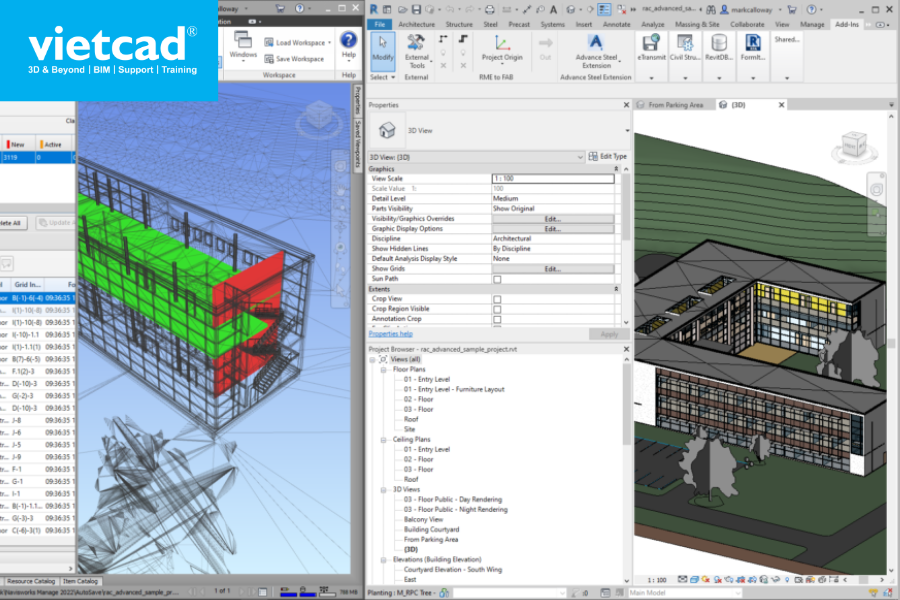Image resolution: width=900 pixels, height=600 pixels.
Task: Open worksets icon in Revit status bar
Action: [x=444, y=593]
